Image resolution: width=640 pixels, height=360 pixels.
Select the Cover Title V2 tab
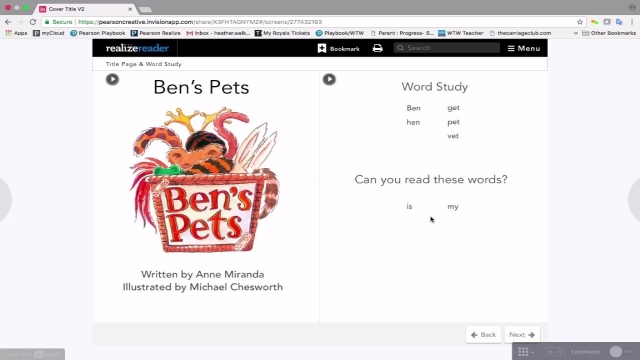(x=86, y=9)
